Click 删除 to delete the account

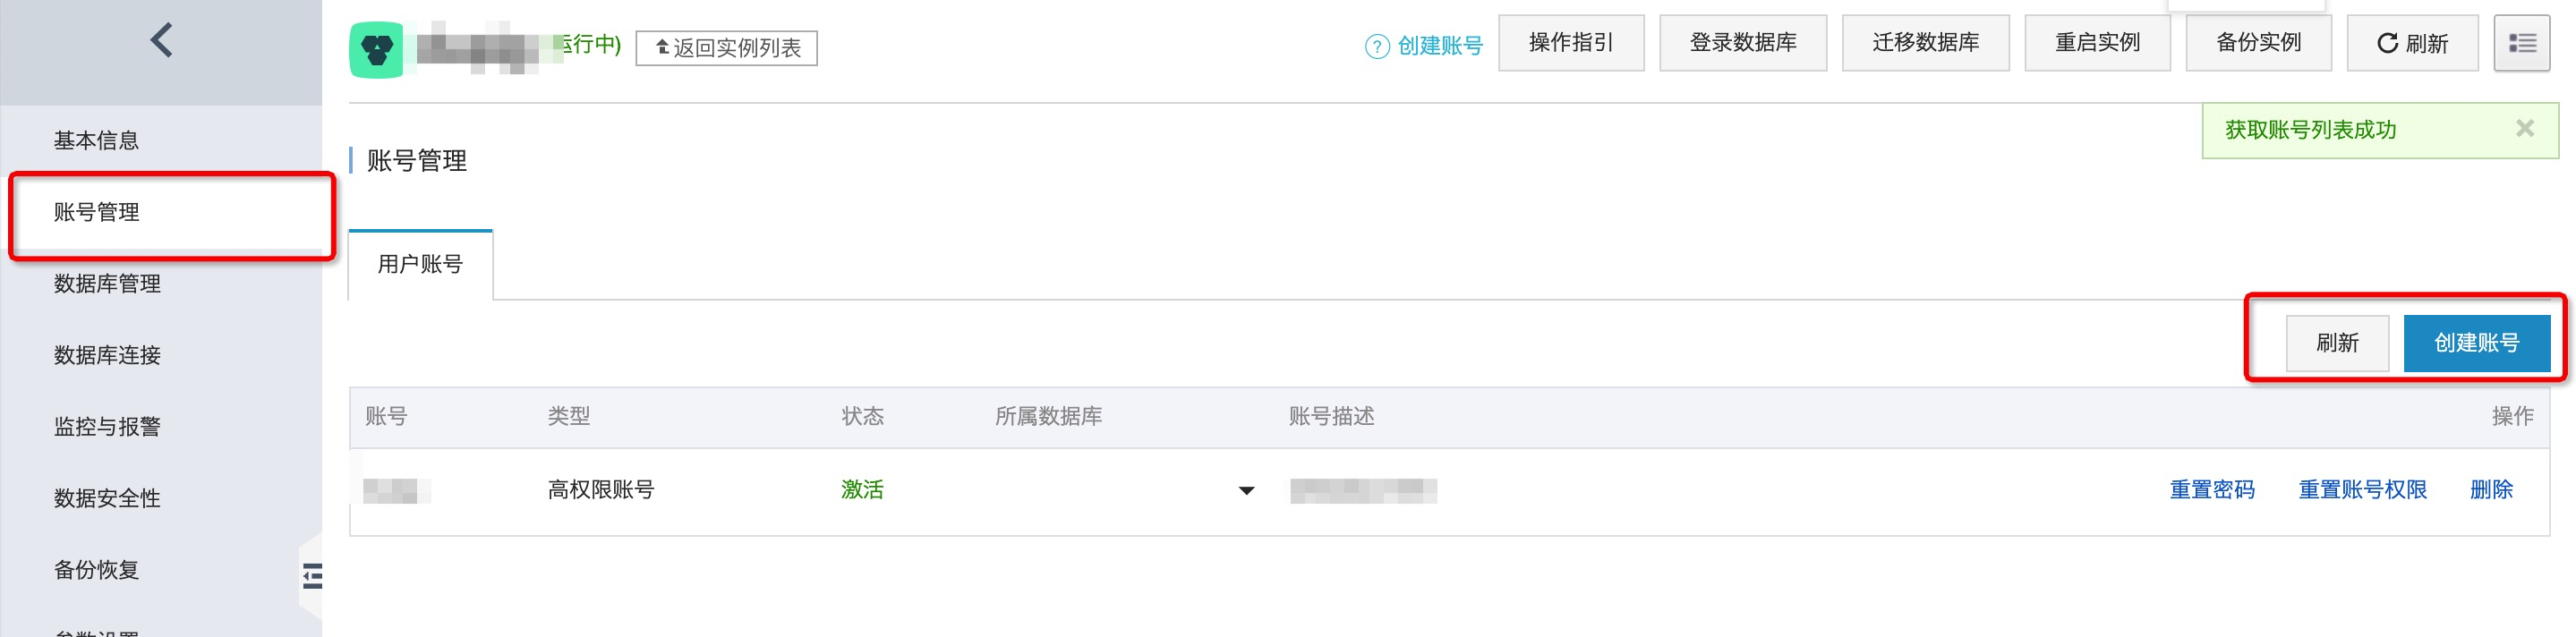point(2491,489)
